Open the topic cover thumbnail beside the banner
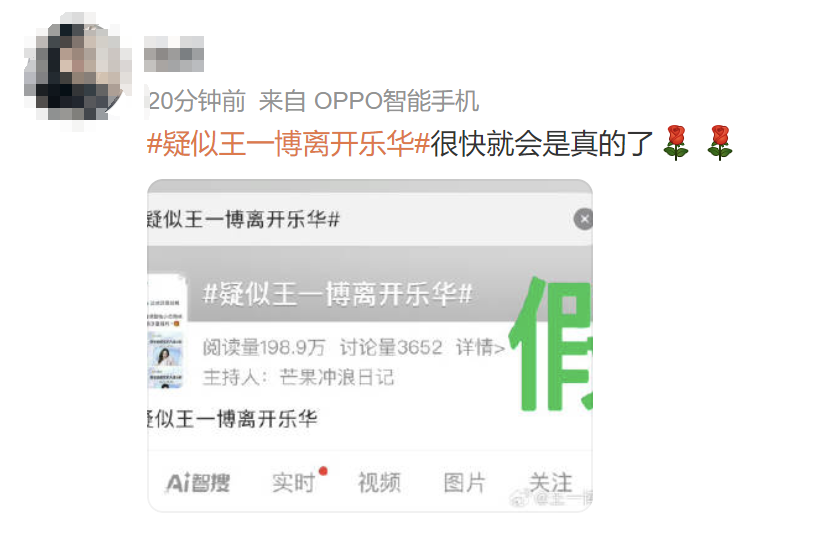 [166, 332]
